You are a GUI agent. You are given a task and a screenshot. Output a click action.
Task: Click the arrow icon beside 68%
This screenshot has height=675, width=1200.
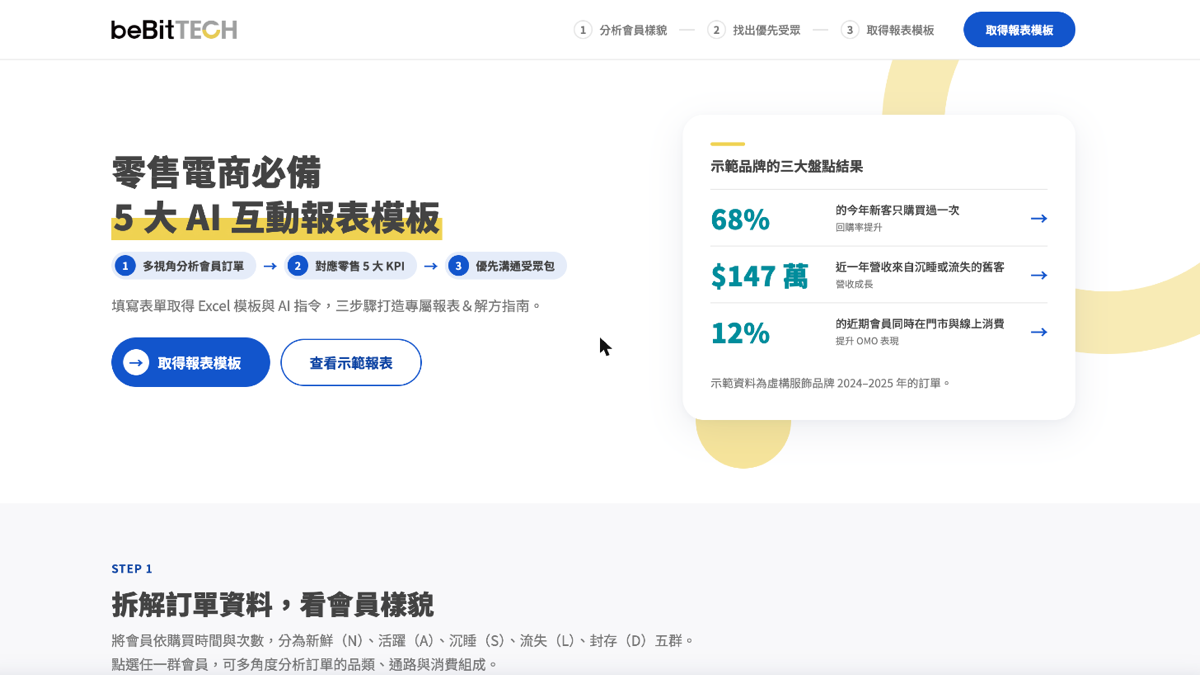click(1038, 218)
